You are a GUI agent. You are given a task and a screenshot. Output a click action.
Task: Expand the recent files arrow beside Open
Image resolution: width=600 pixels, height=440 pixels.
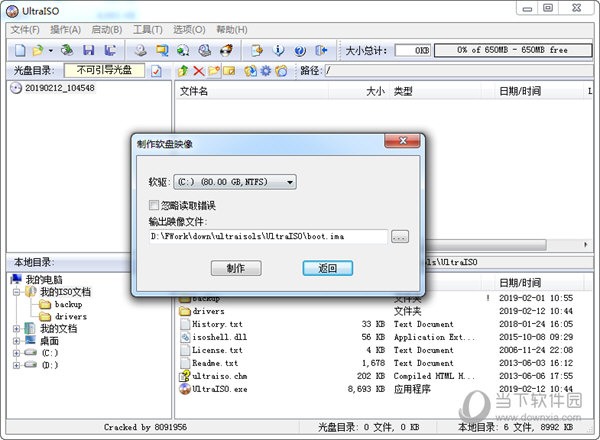(x=51, y=50)
